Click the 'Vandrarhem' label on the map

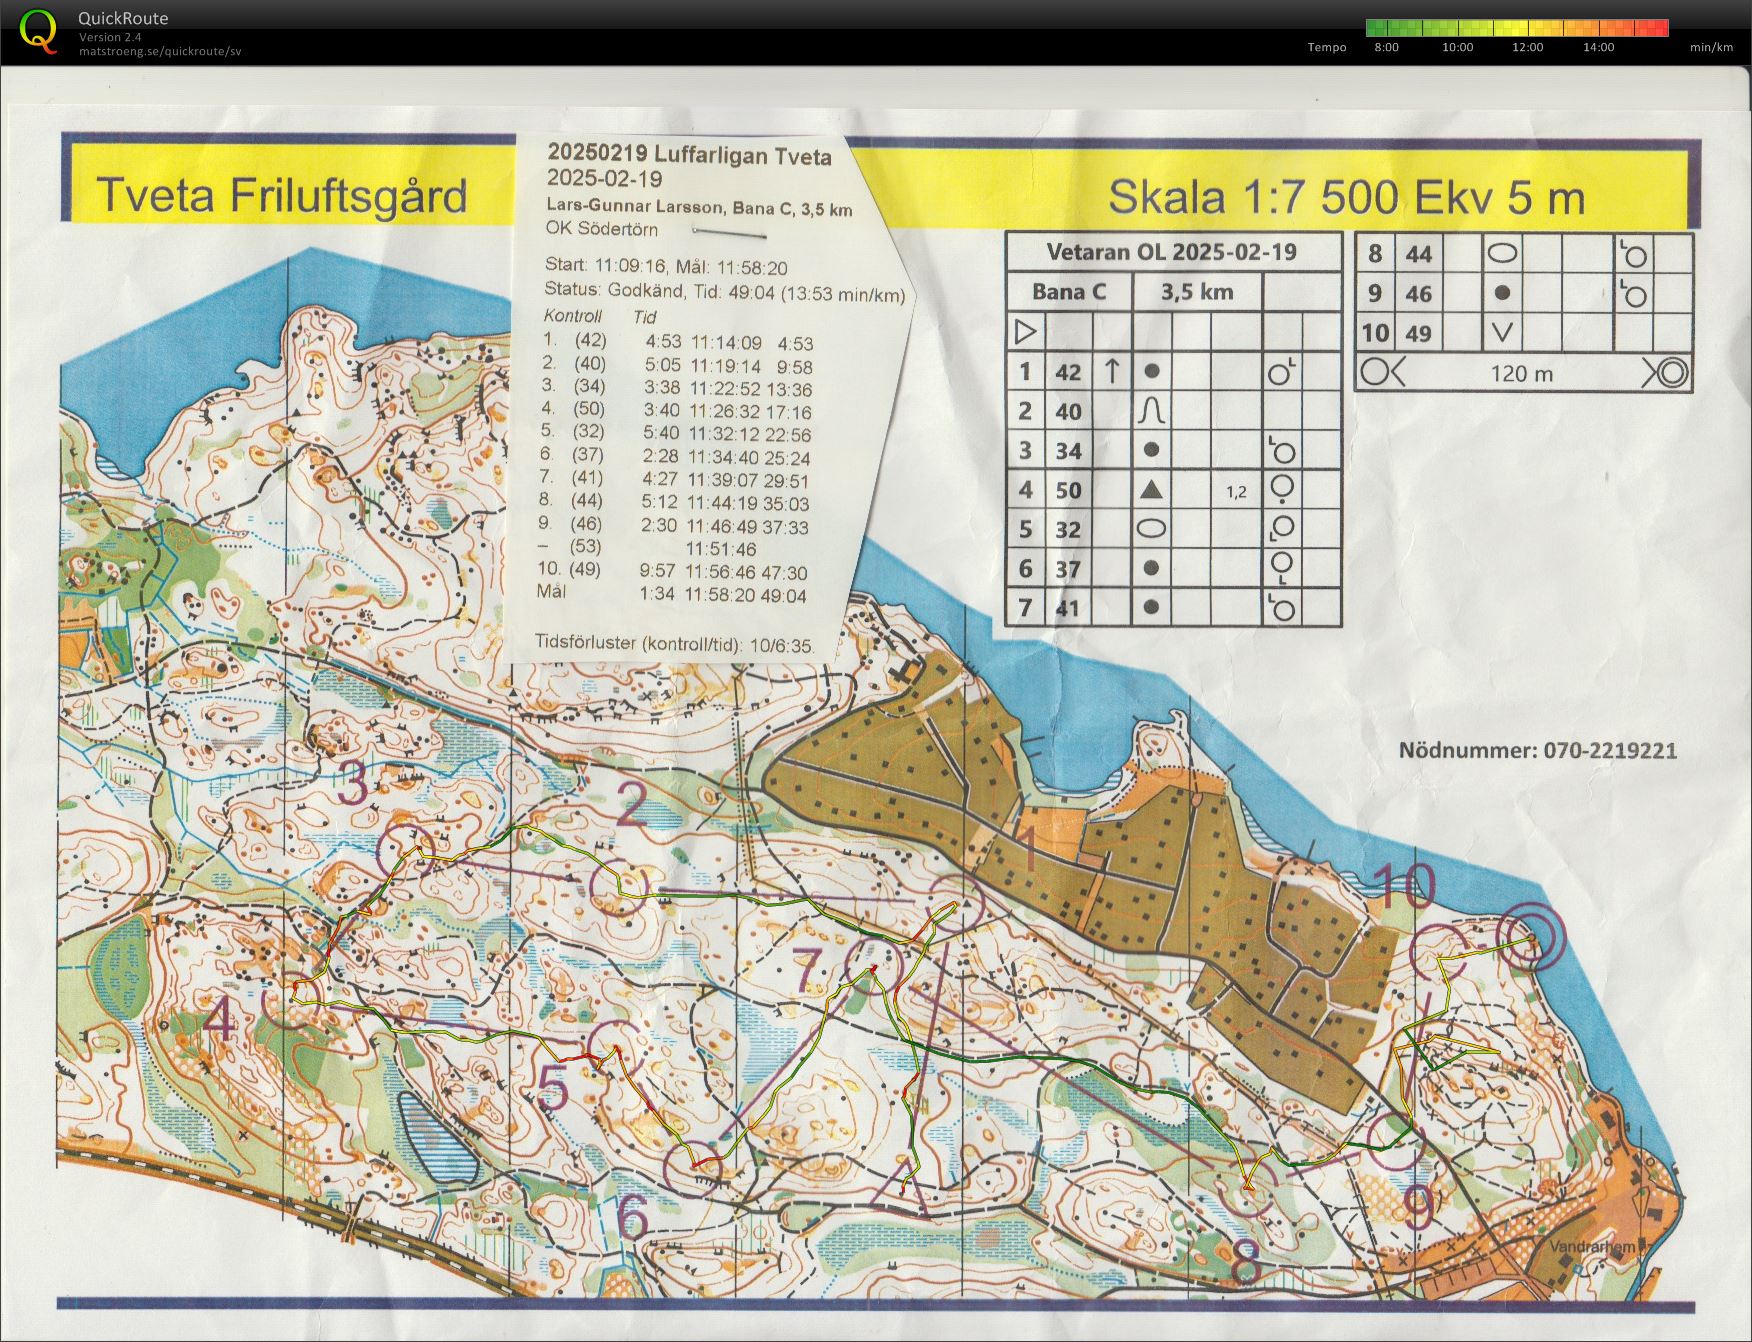(1593, 1247)
